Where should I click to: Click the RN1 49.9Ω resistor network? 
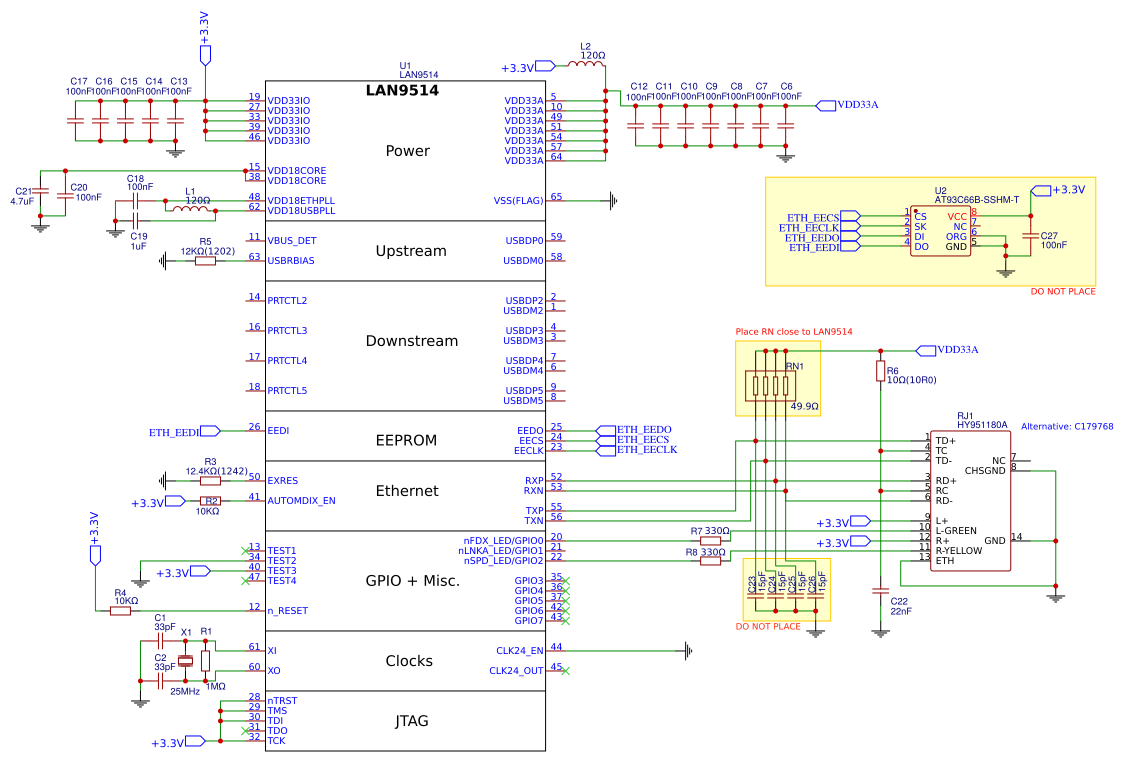[771, 385]
